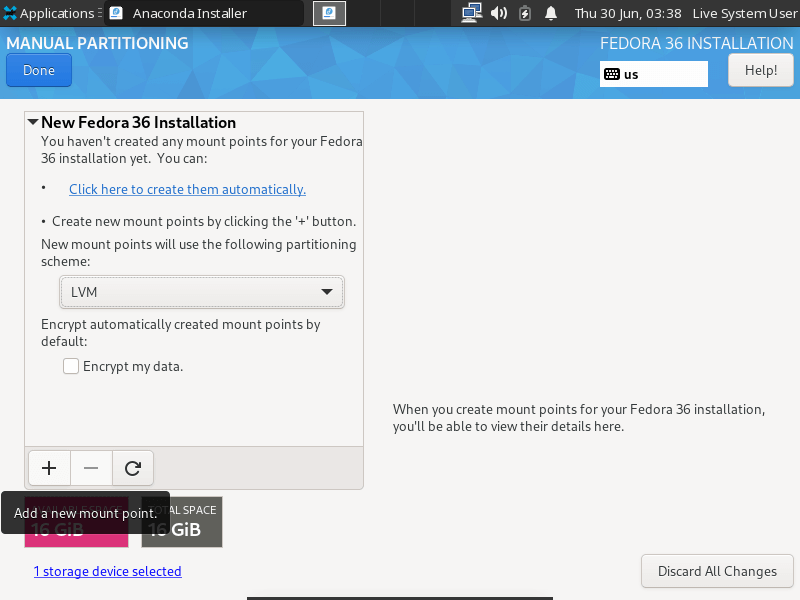Click the volume speaker icon
The height and width of the screenshot is (600, 800).
(x=499, y=14)
